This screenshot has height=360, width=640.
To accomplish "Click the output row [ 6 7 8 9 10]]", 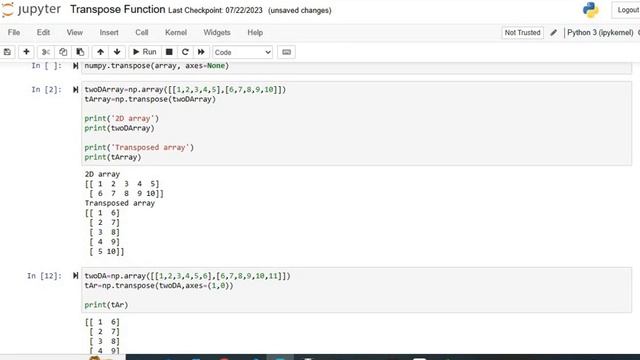I will click(x=126, y=193).
